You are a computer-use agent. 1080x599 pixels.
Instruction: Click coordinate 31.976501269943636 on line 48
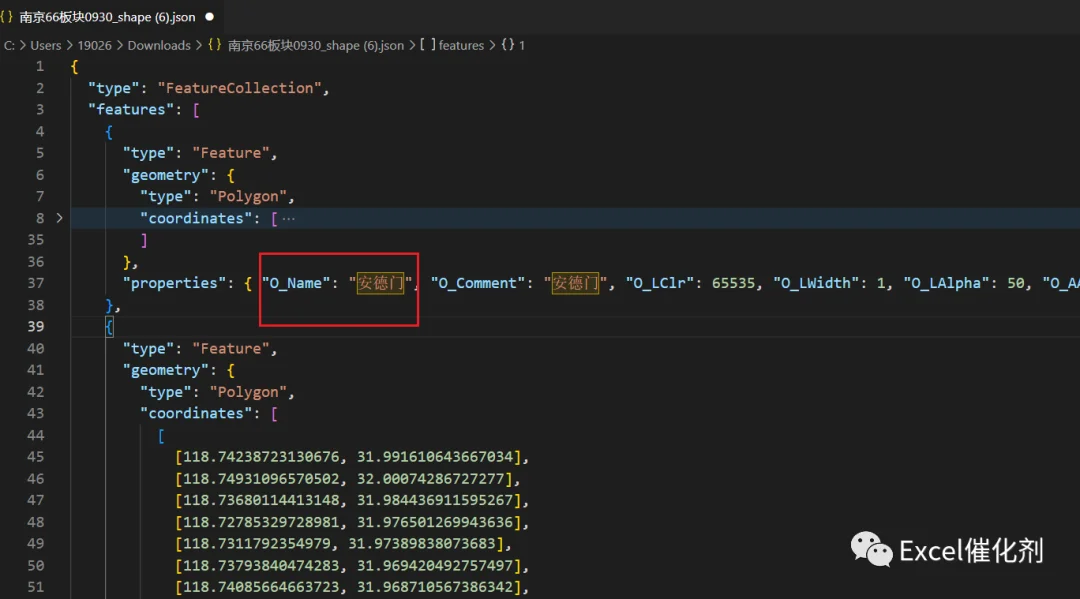pos(435,522)
